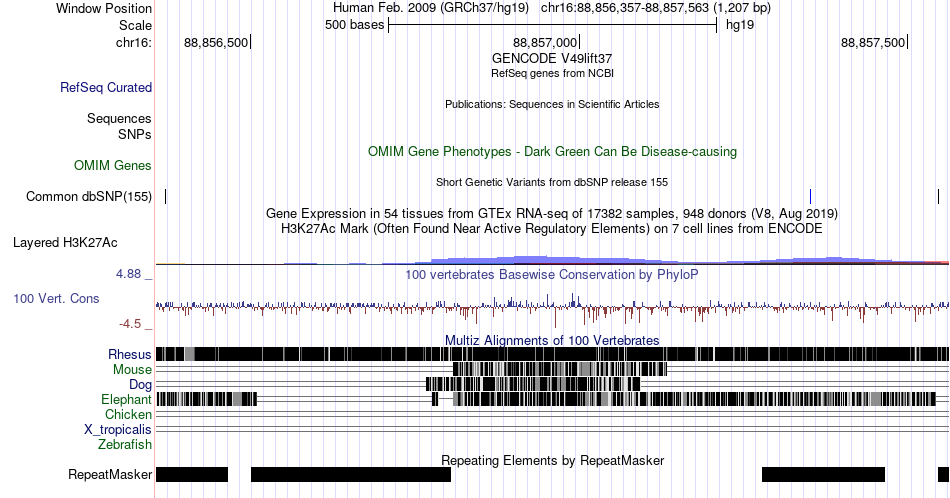
Task: Click the GENCODE V49lift37 track title
Action: click(x=552, y=59)
